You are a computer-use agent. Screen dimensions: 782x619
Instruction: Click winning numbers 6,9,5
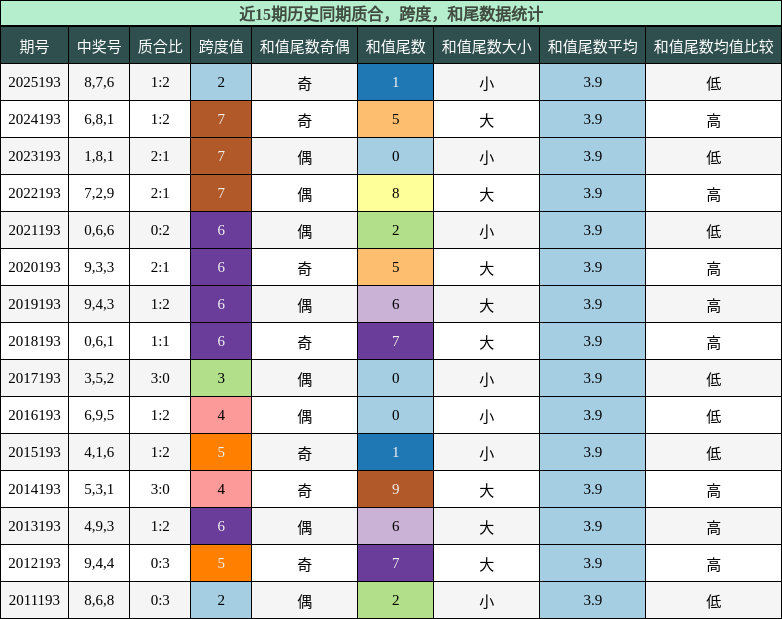click(x=99, y=415)
